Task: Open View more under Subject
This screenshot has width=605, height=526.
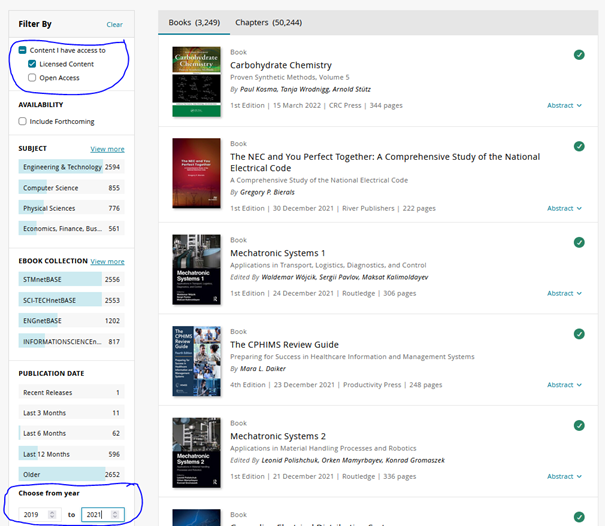Action: click(x=107, y=149)
